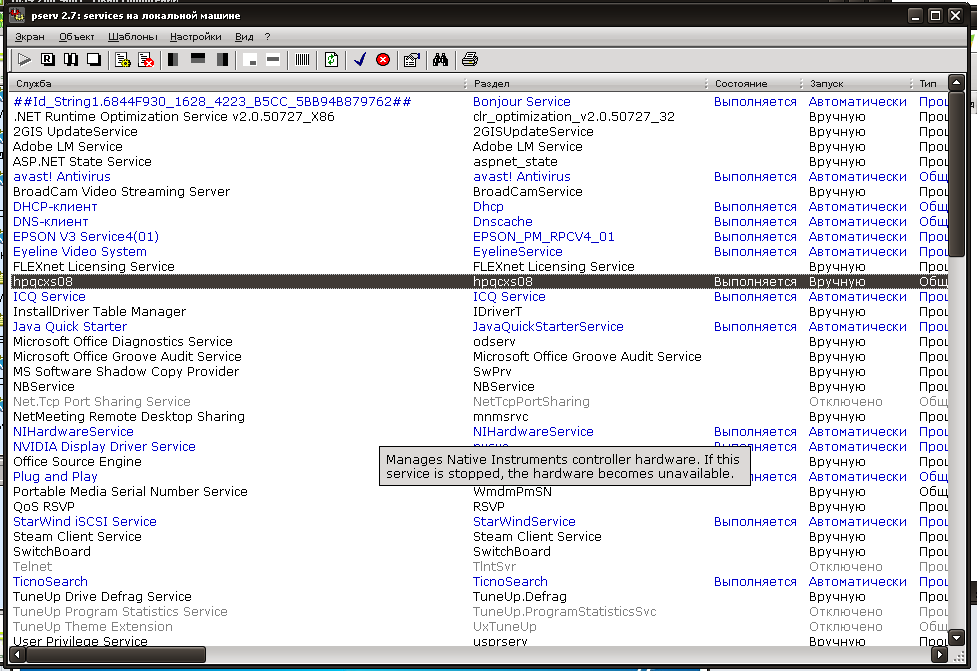This screenshot has height=671, width=977.
Task: Click the vertical scrollbar down arrow
Action: point(956,637)
